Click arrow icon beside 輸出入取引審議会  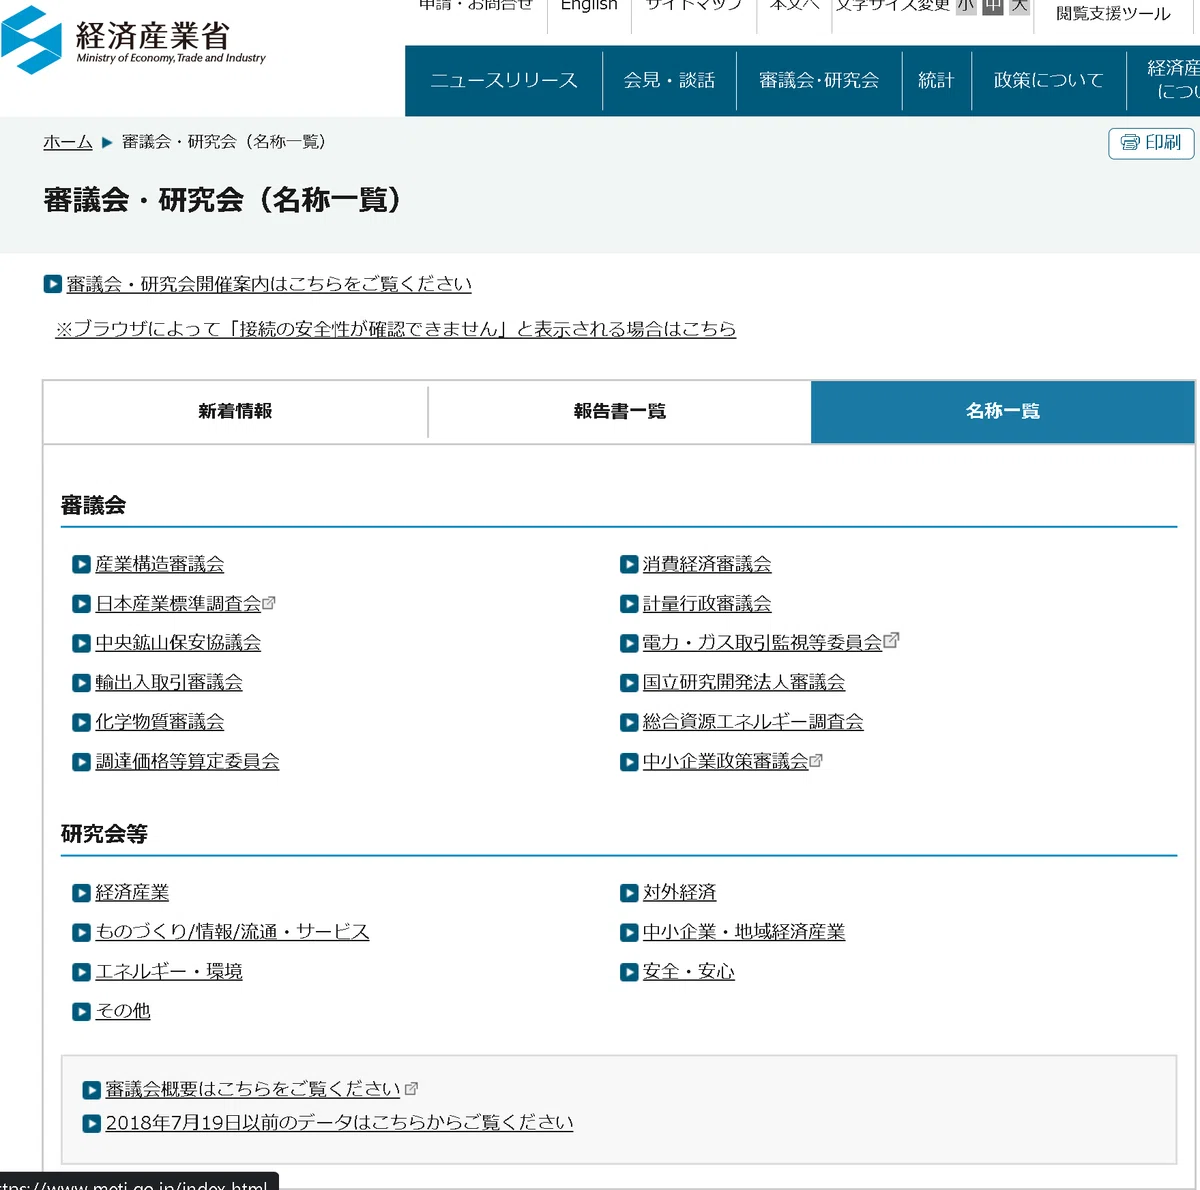pos(81,683)
